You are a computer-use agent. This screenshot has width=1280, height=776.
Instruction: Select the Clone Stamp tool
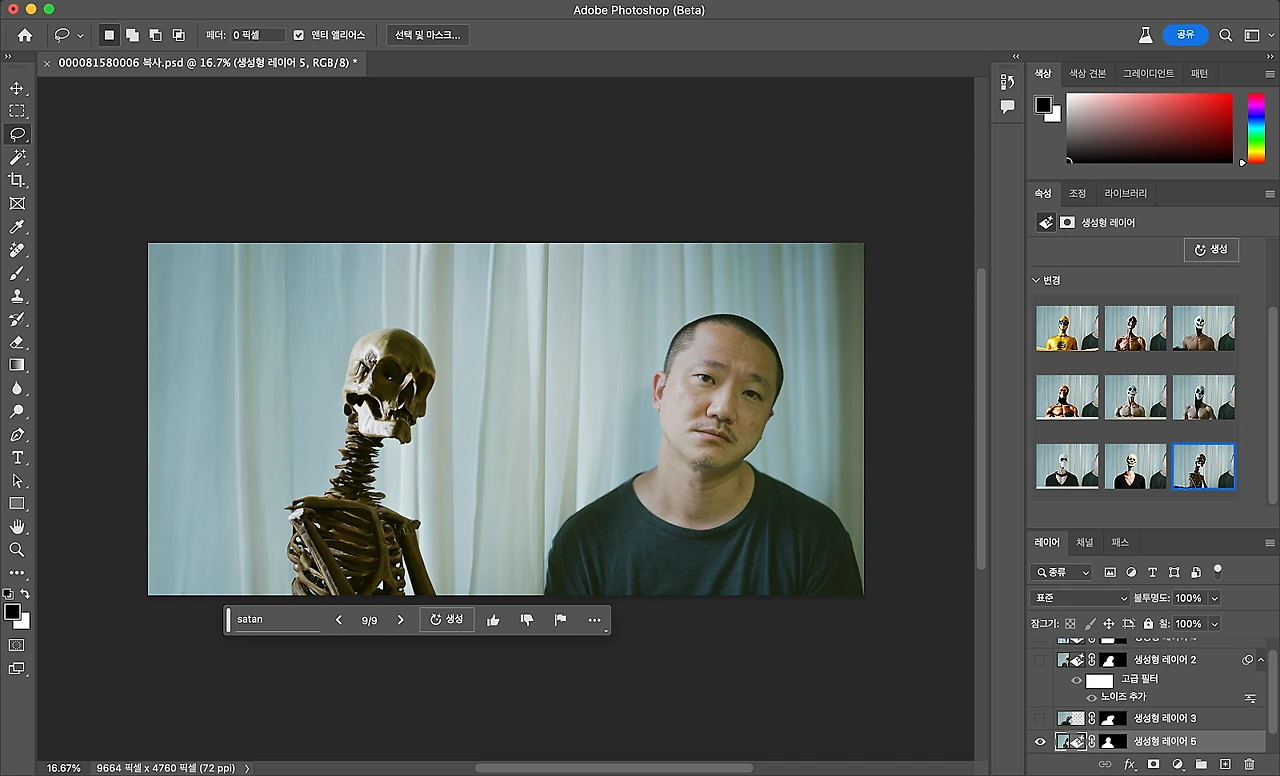(17, 296)
